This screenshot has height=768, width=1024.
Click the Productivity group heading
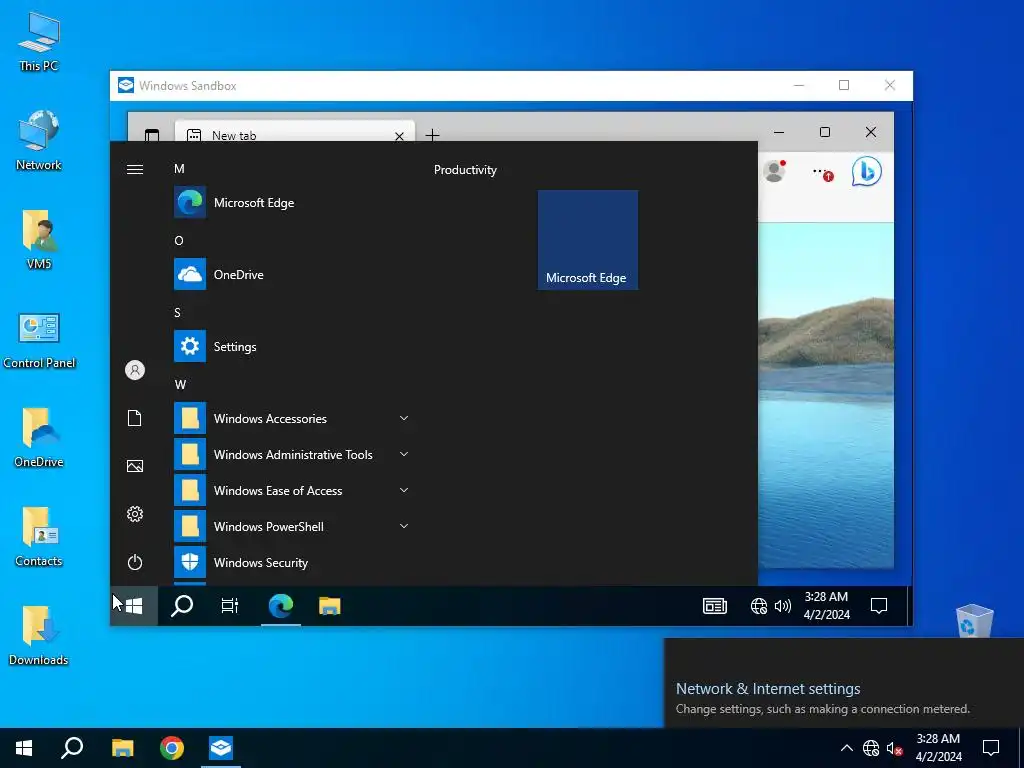click(465, 170)
